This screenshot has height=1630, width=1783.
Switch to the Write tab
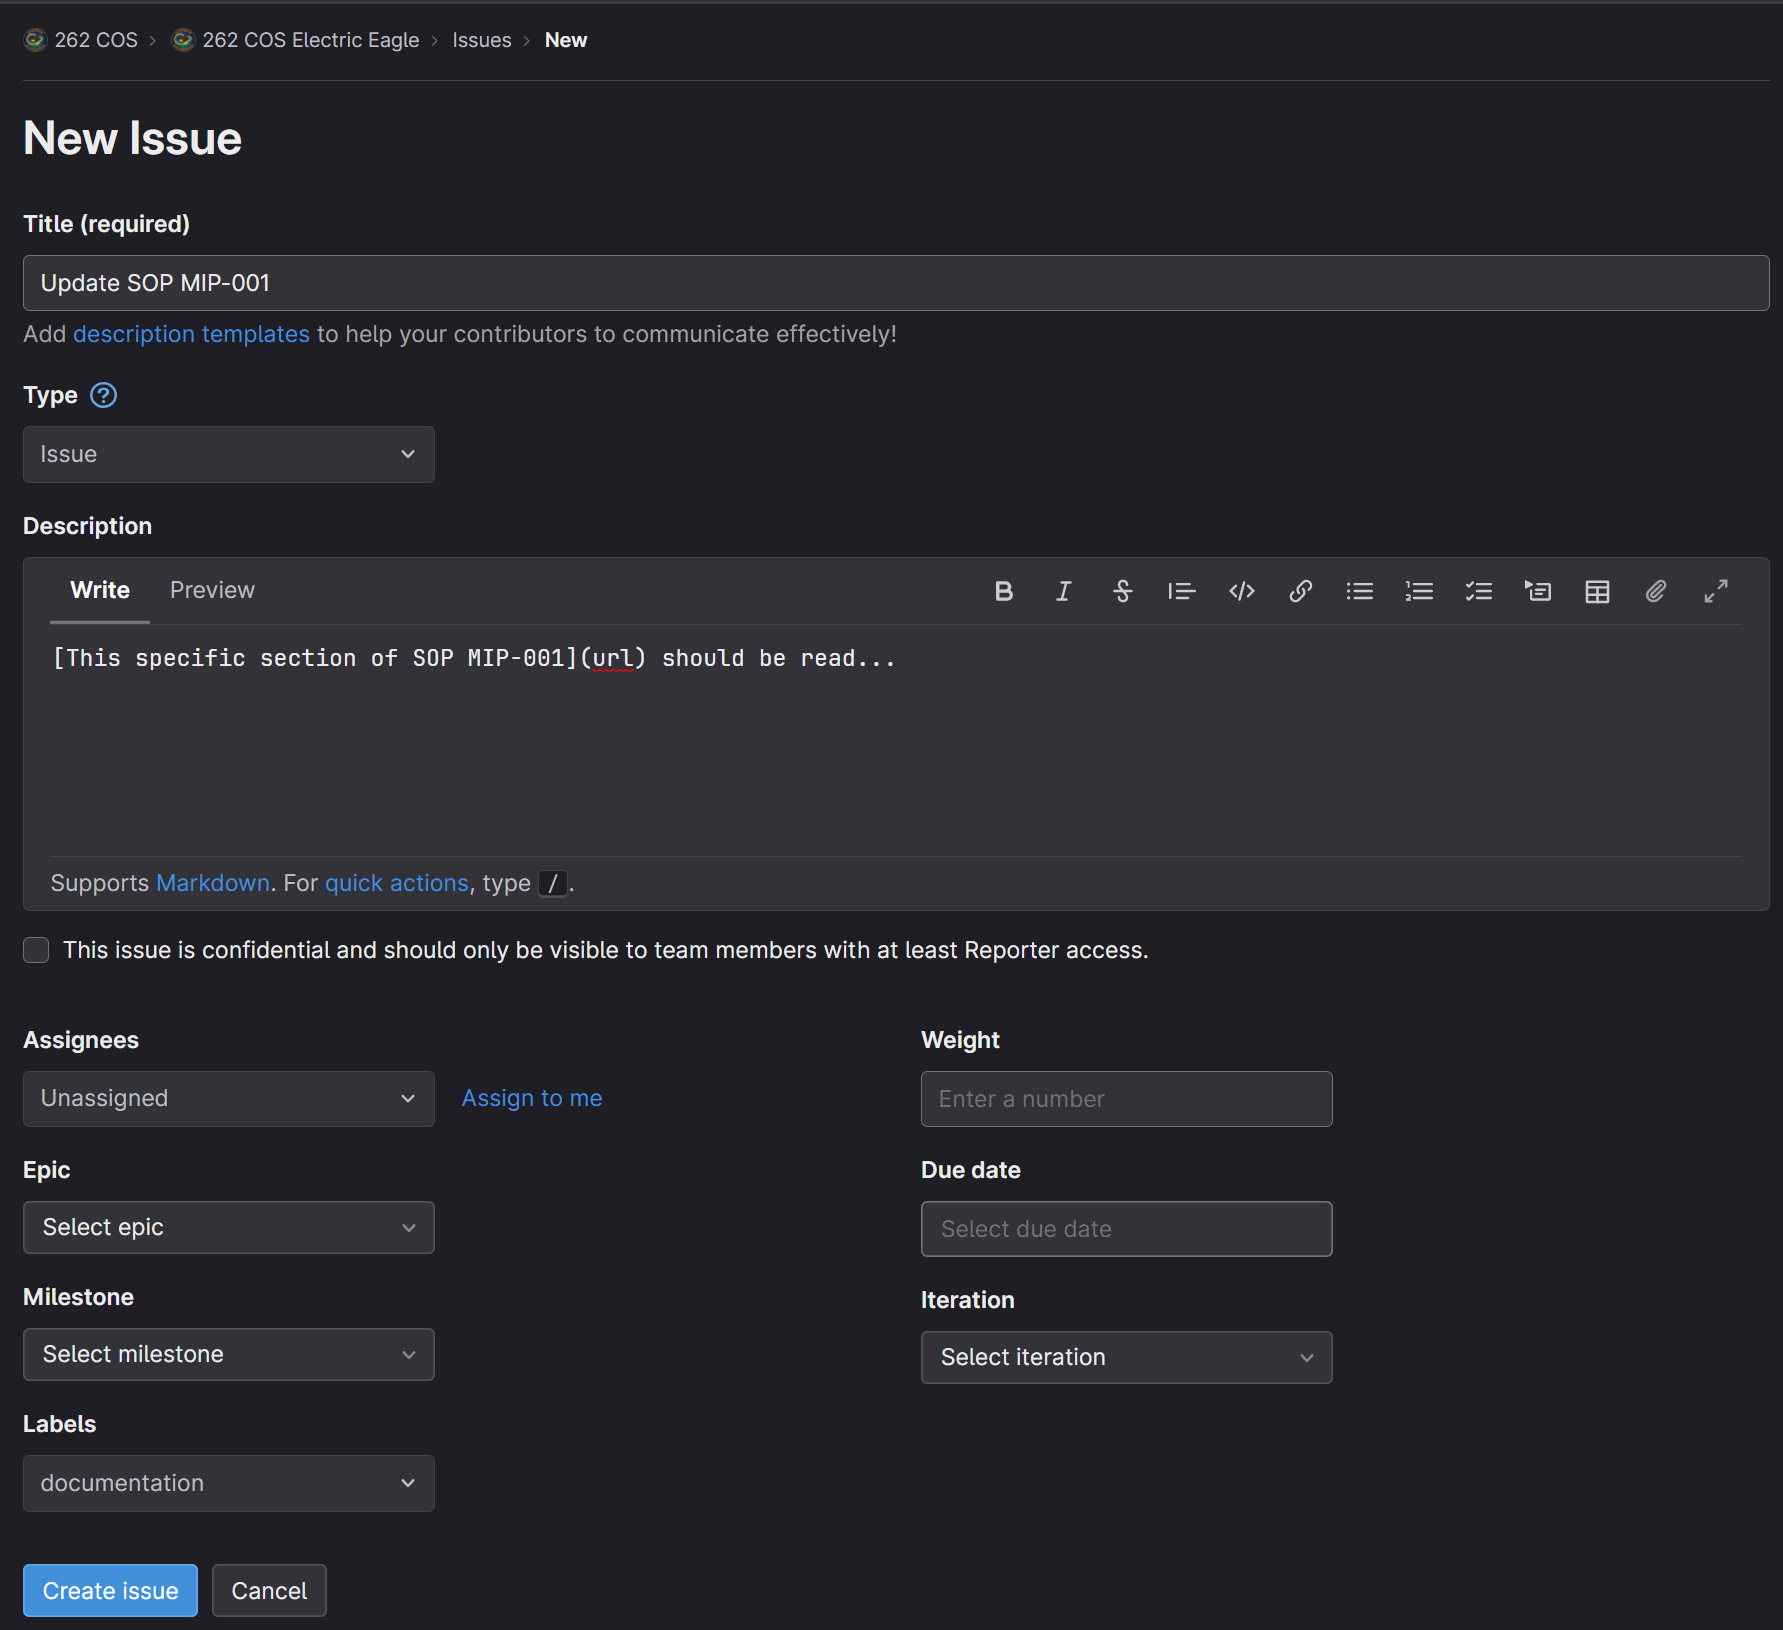100,590
